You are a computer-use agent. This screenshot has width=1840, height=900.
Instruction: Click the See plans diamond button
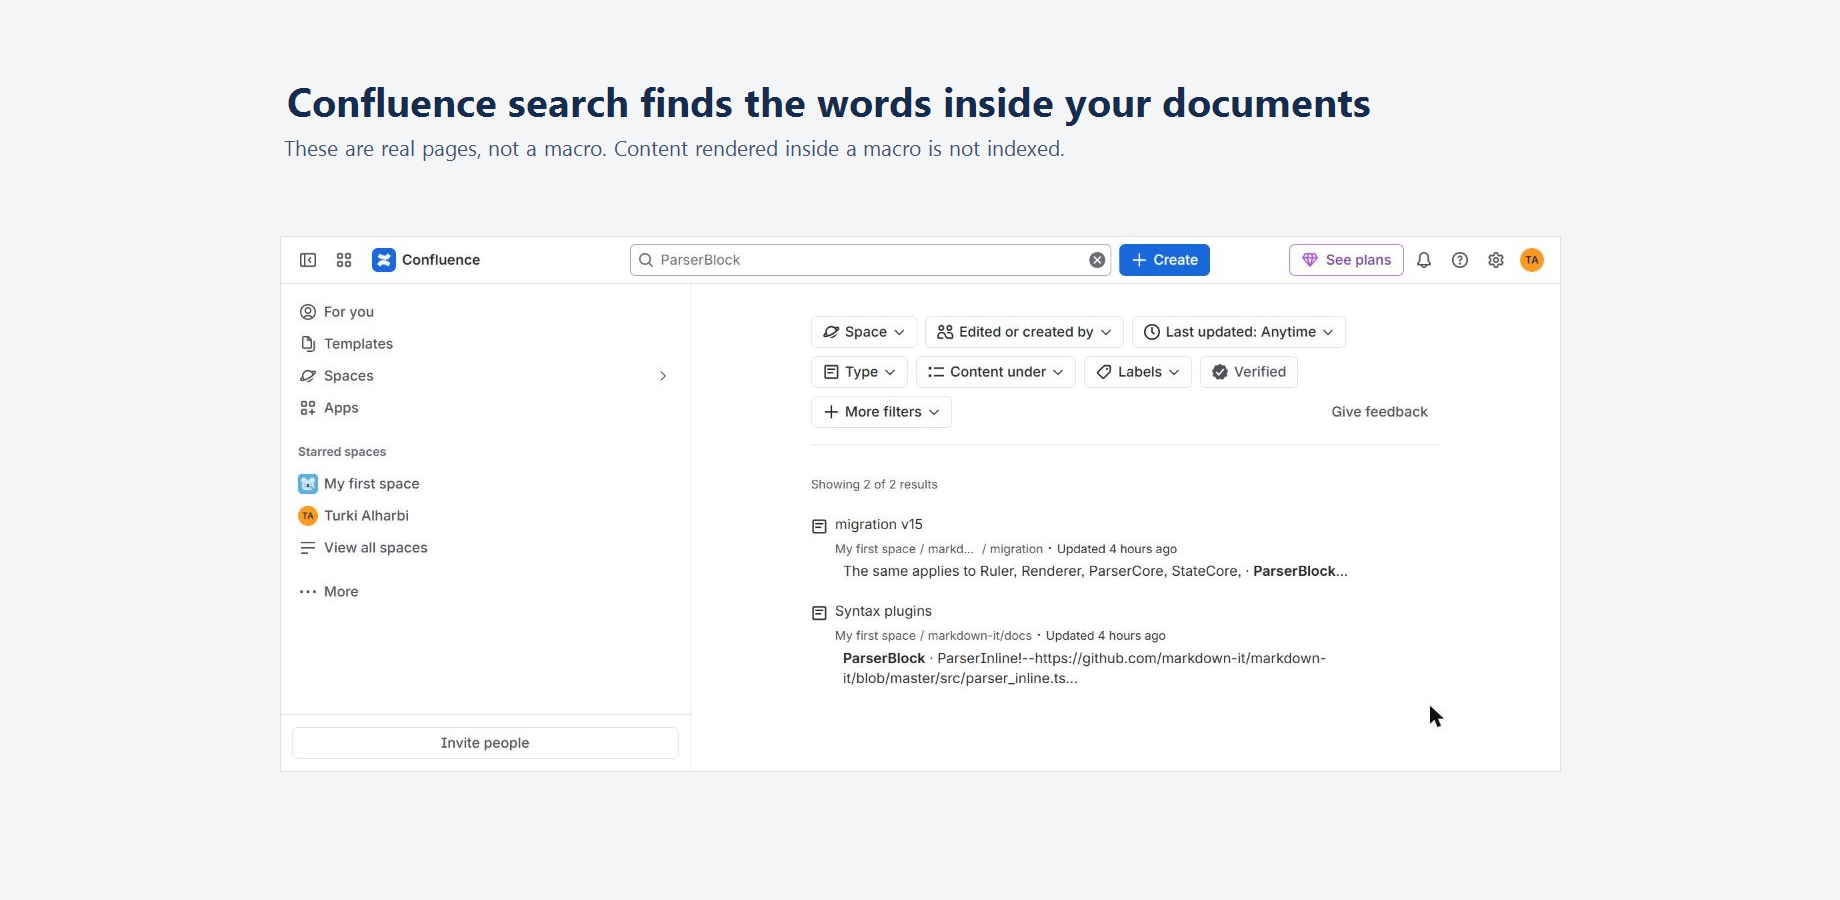pos(1346,260)
